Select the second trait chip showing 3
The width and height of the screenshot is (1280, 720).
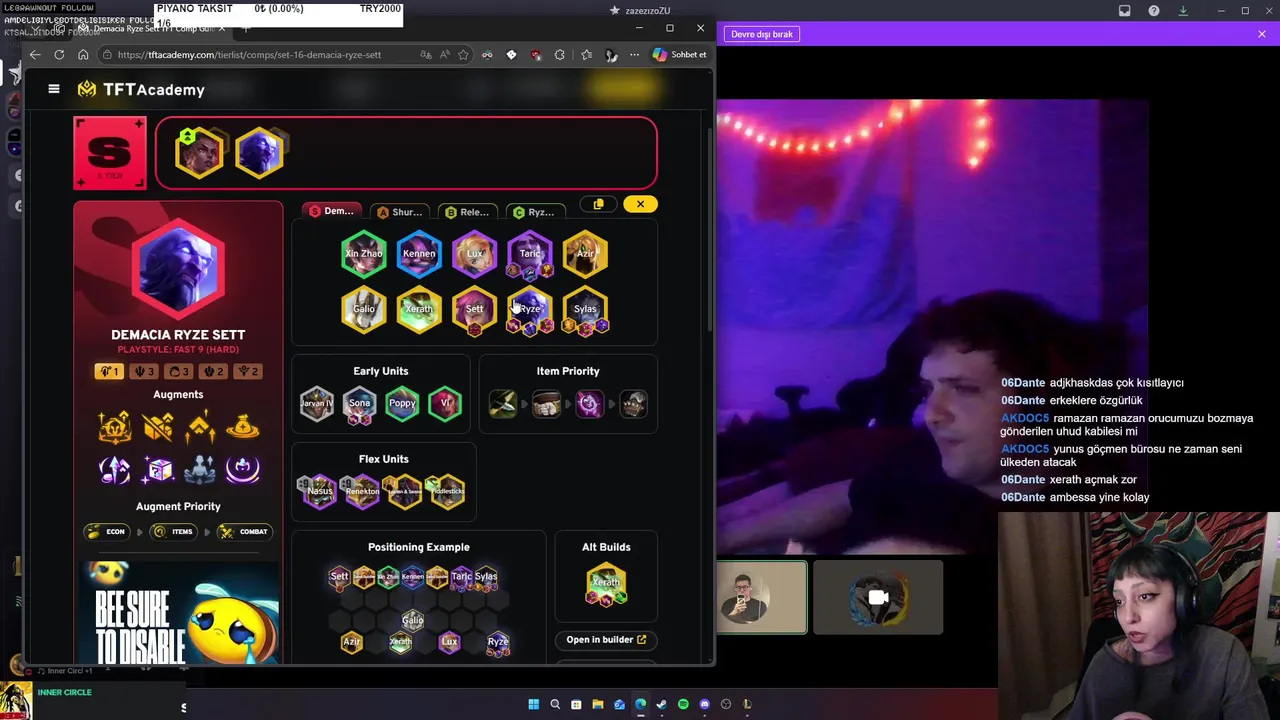click(144, 371)
